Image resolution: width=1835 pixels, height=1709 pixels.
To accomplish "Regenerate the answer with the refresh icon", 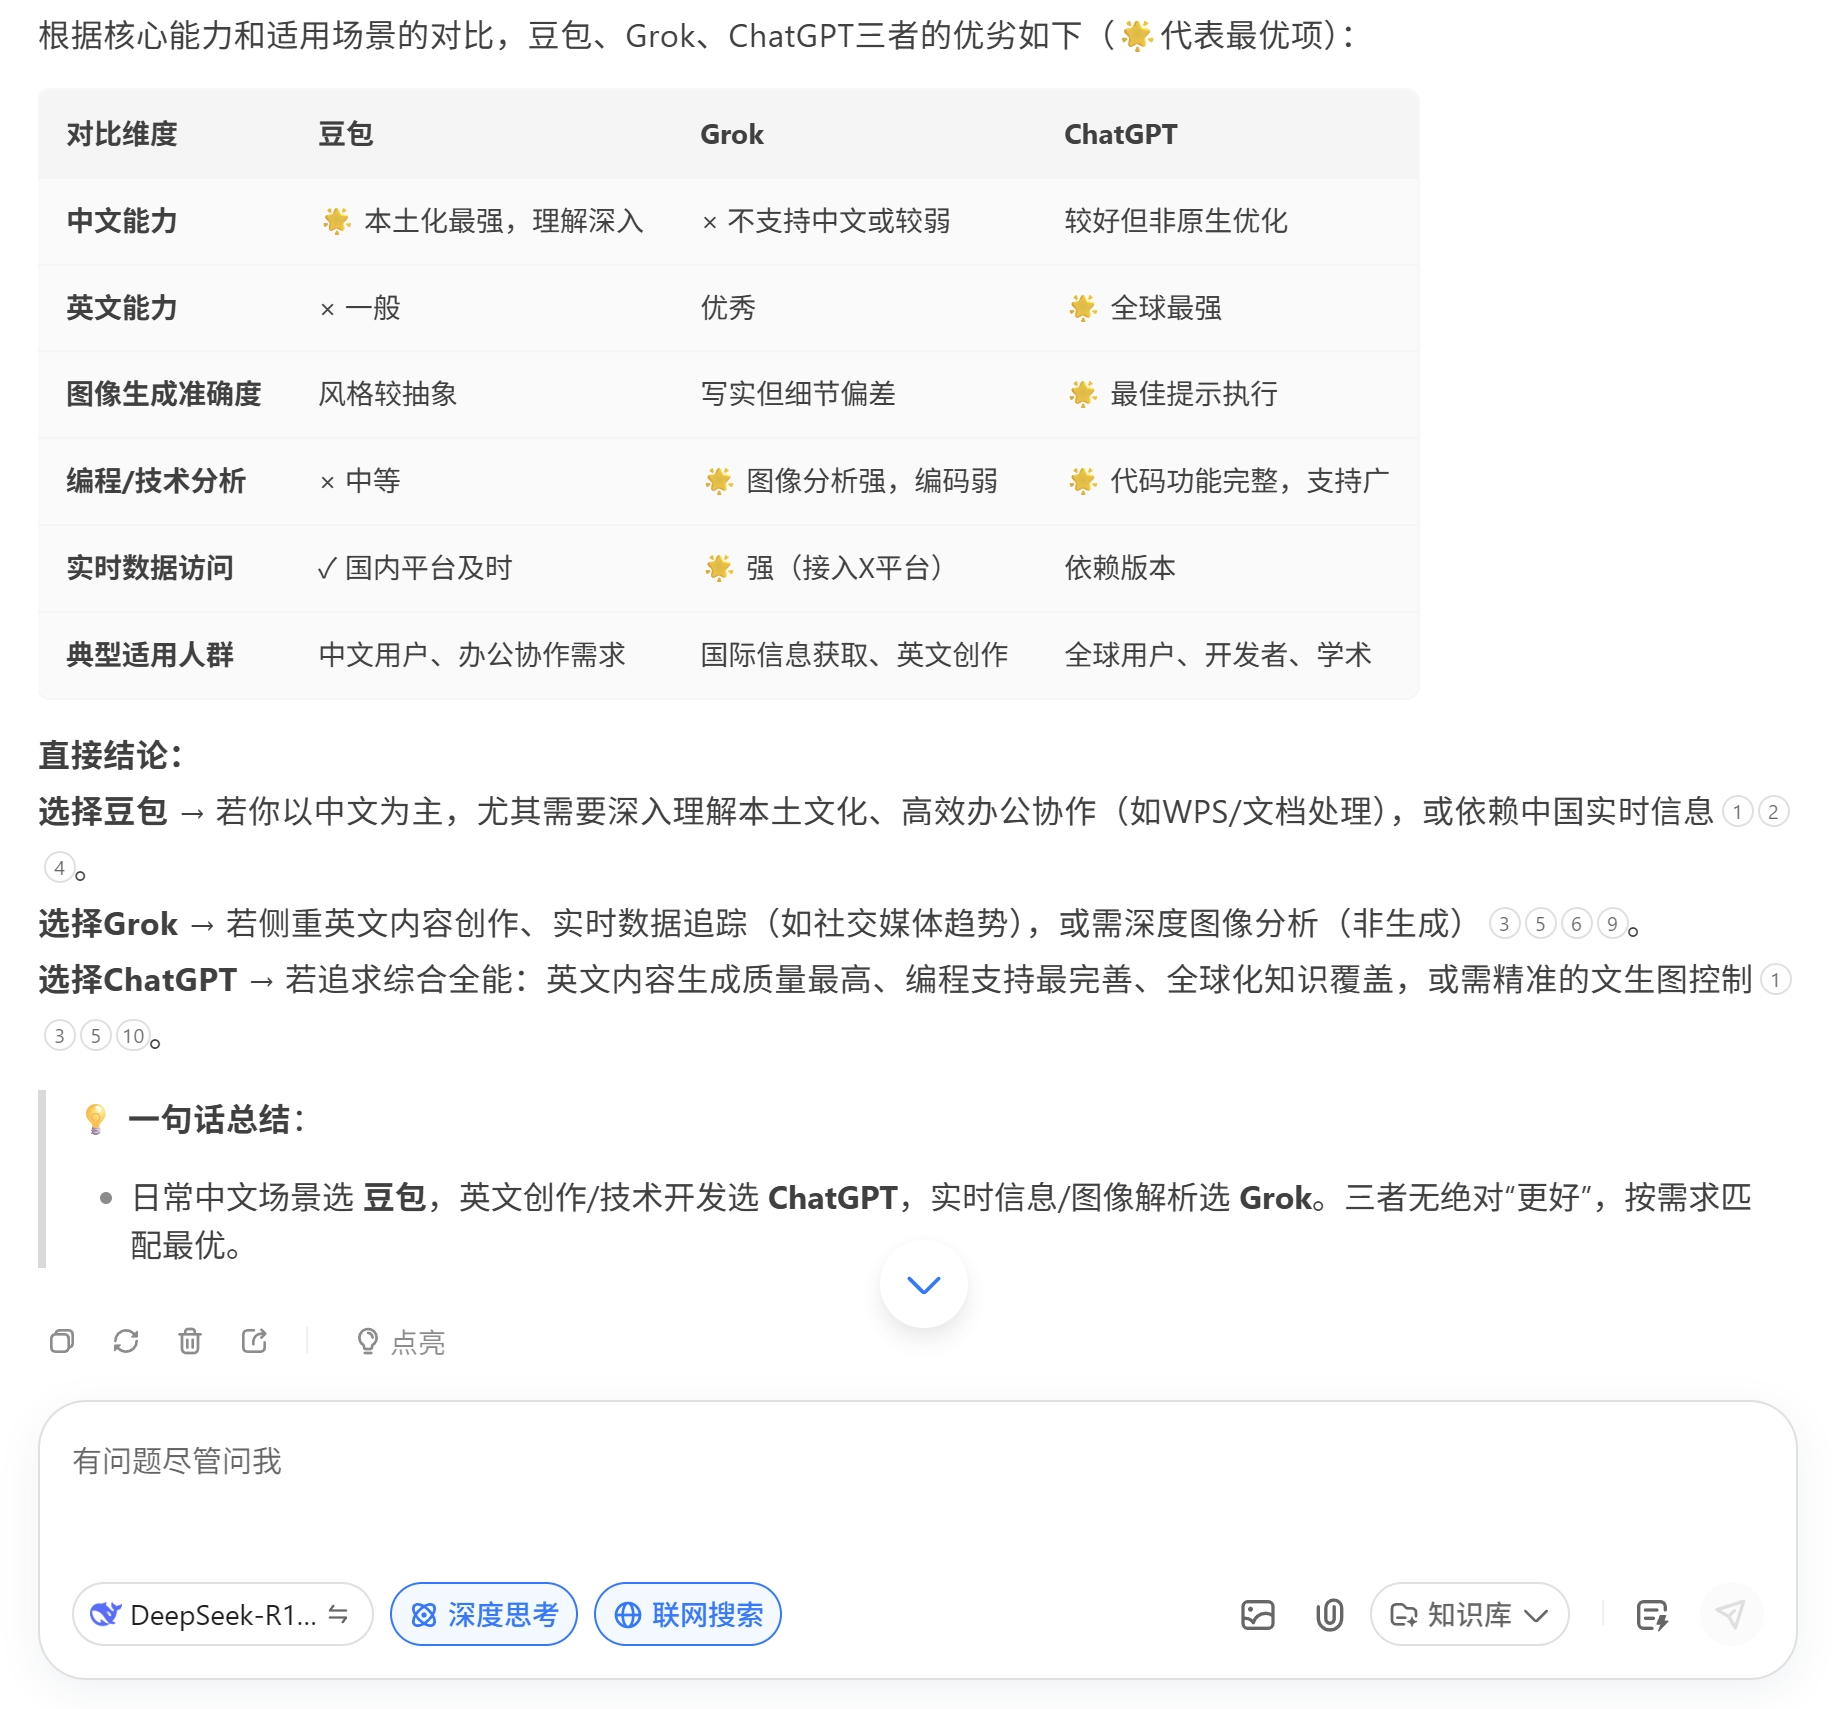I will point(126,1341).
